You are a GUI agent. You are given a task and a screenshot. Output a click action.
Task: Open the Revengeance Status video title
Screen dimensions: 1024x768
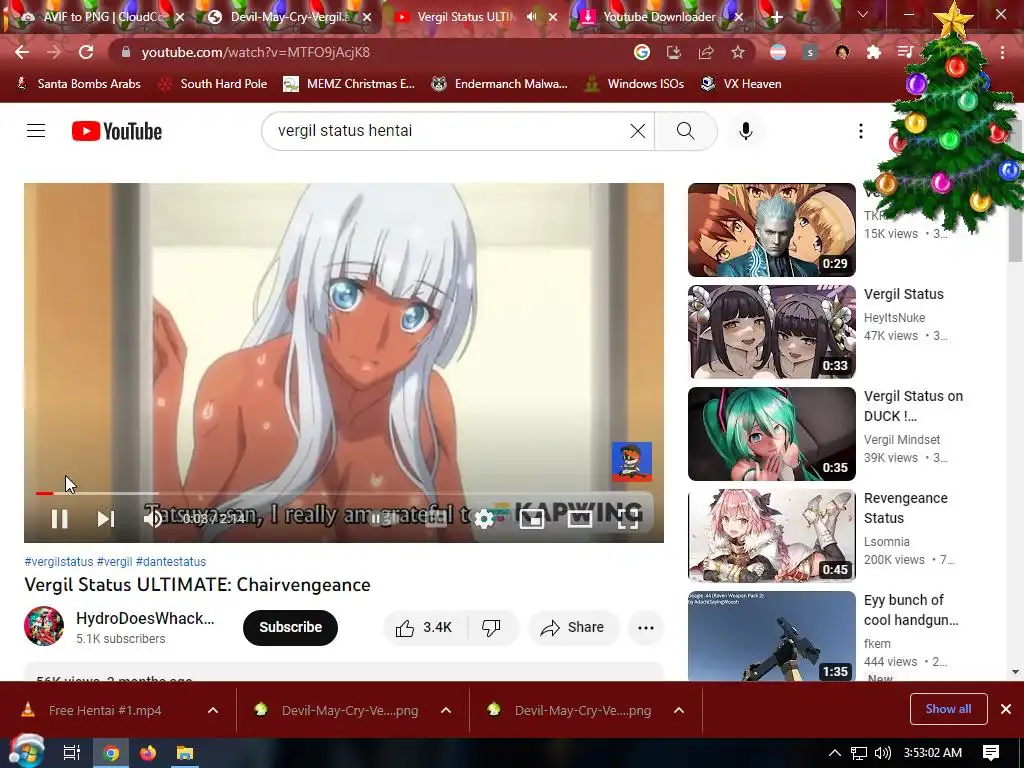906,508
